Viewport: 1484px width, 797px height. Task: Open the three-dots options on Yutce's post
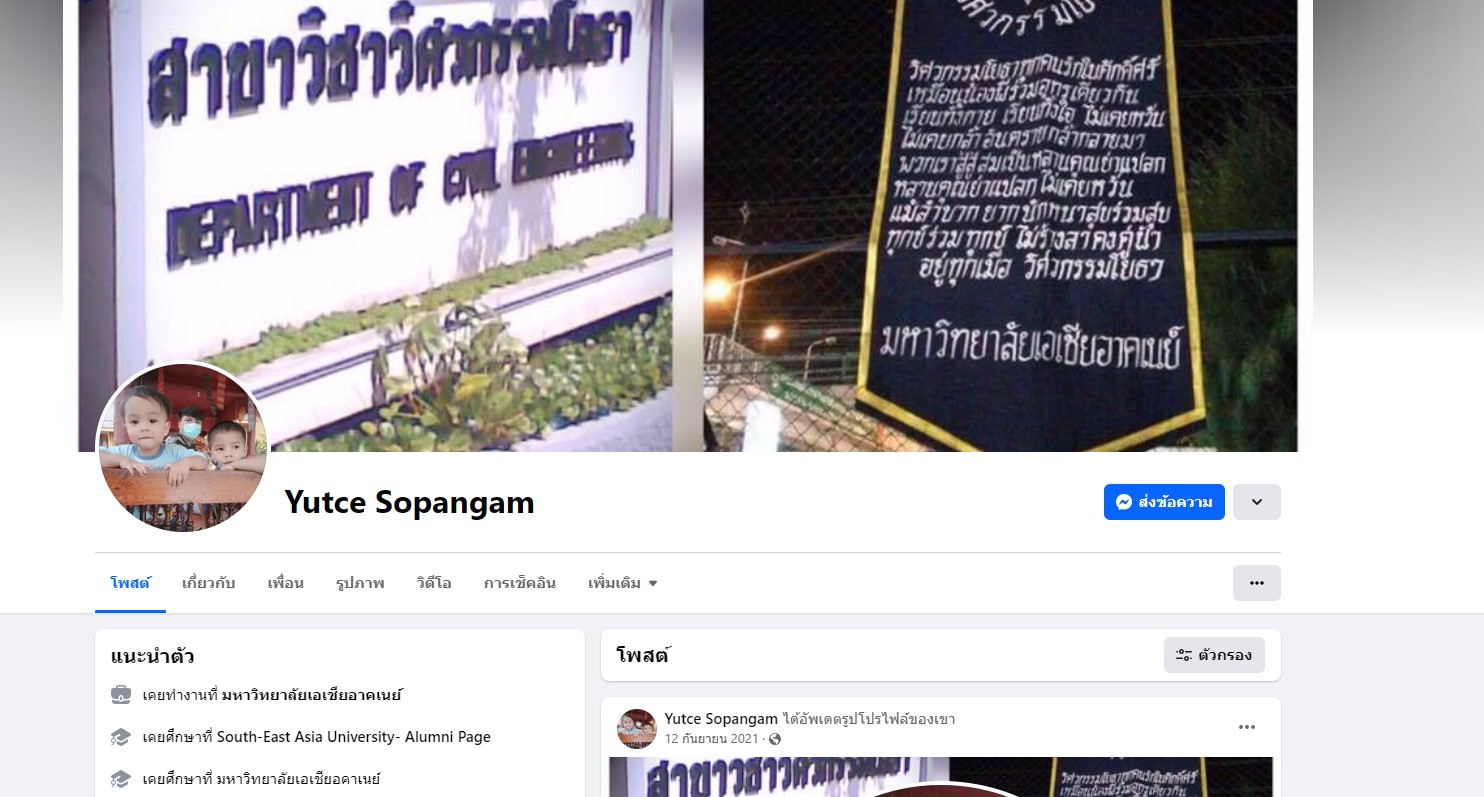pyautogui.click(x=1247, y=727)
